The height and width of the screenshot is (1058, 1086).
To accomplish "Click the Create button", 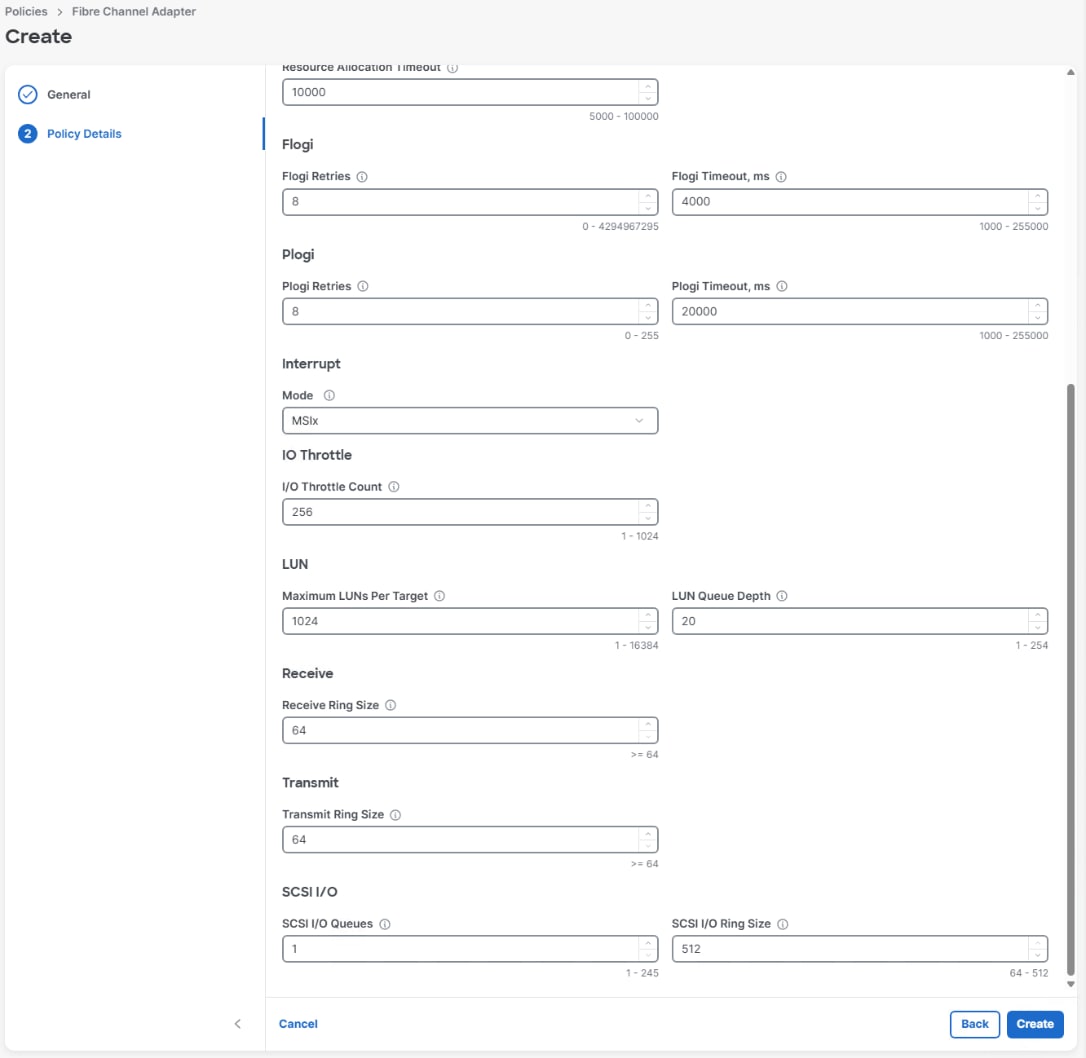I will tap(1035, 1024).
